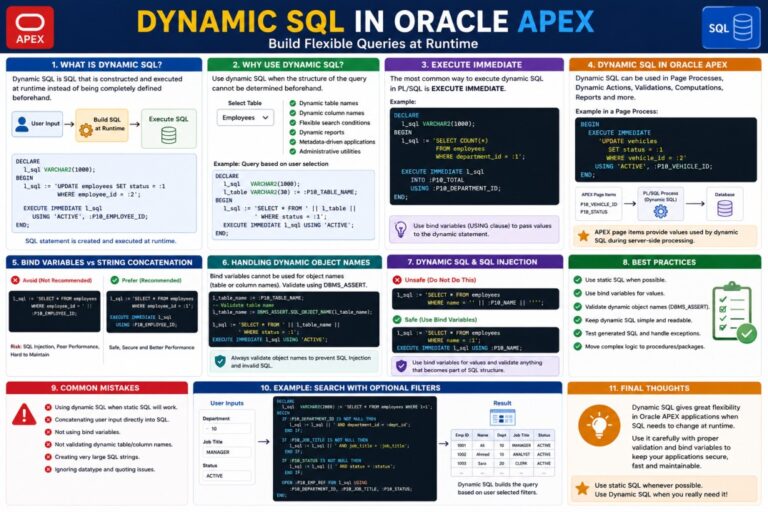Click check mark next to Dynamic table names
The image size is (768, 512).
click(x=292, y=103)
